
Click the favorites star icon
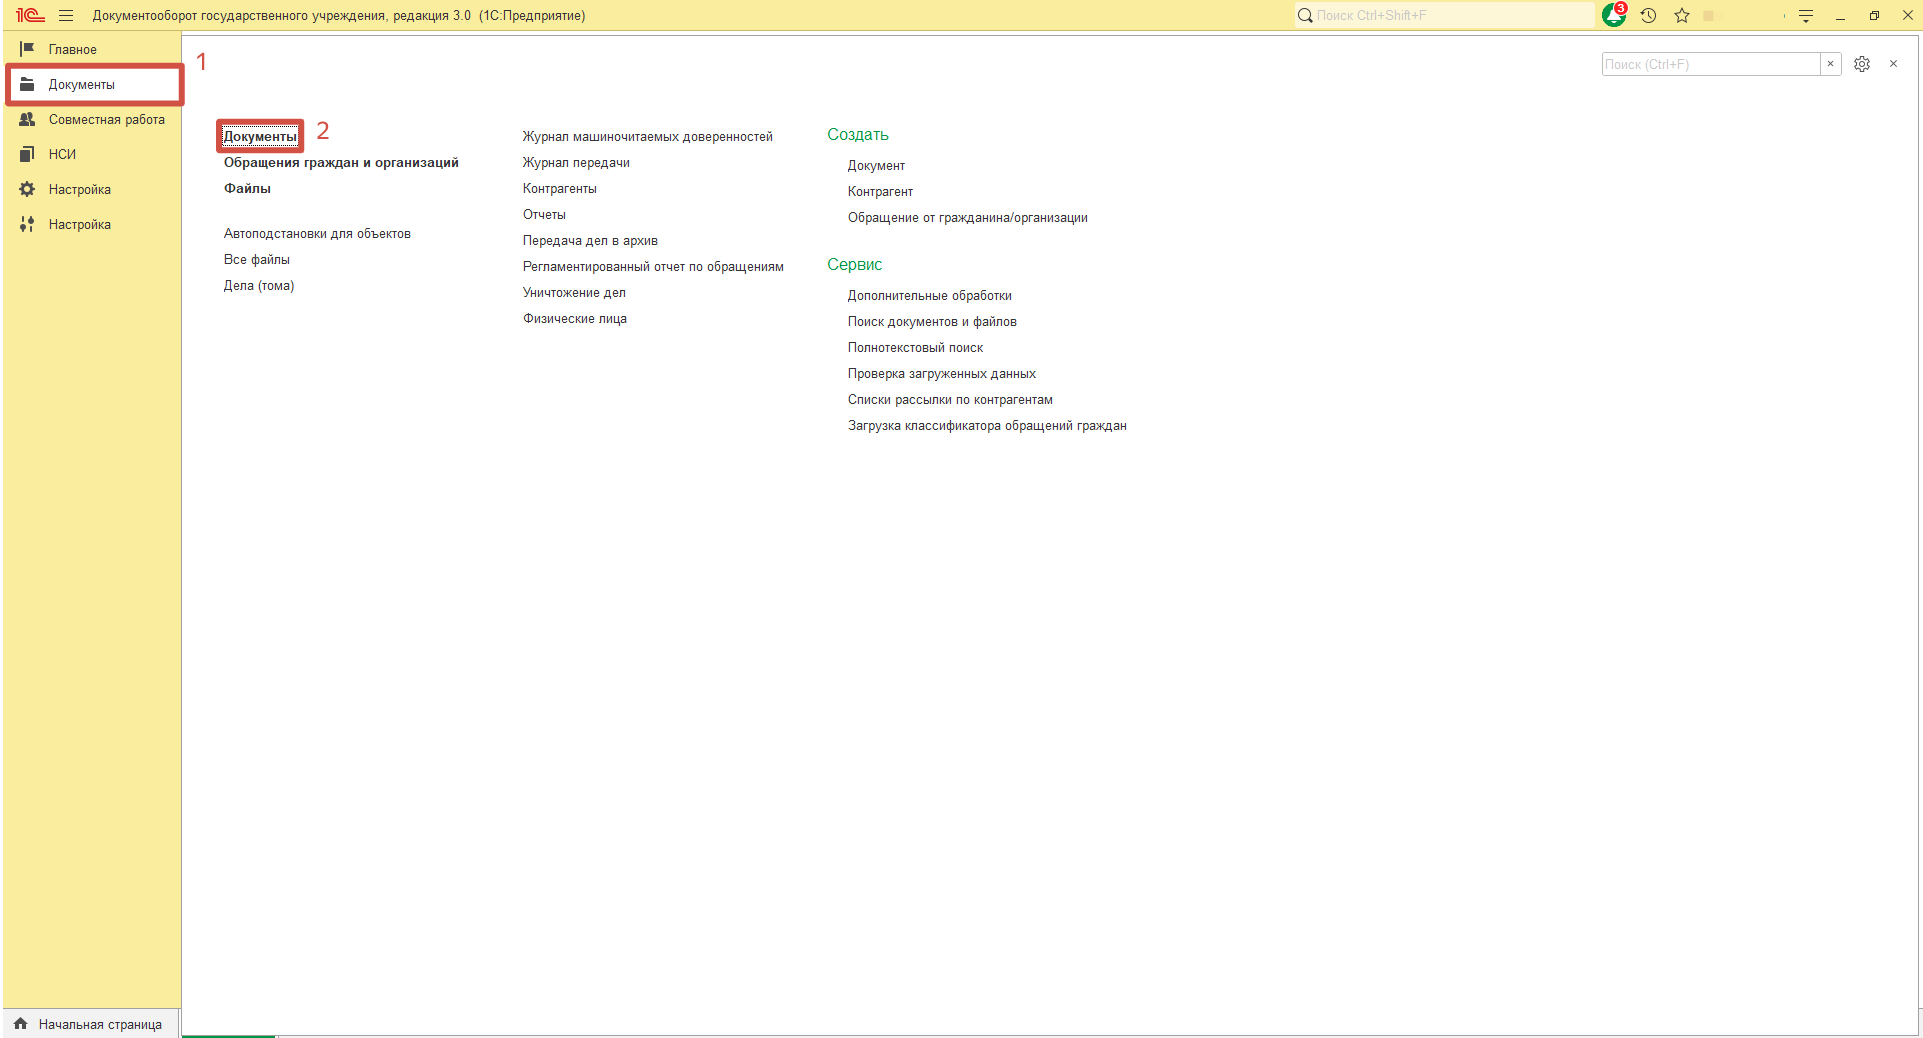(1682, 15)
